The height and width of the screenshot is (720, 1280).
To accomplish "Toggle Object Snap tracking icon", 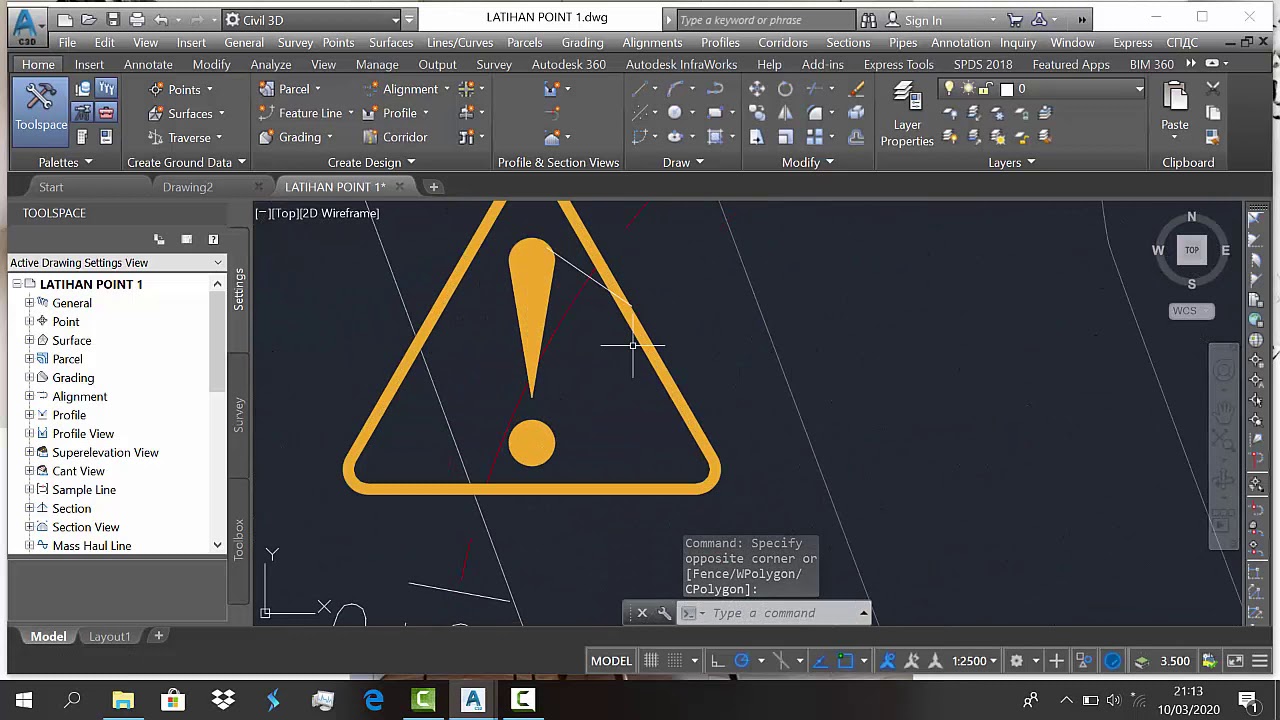I will (x=820, y=660).
